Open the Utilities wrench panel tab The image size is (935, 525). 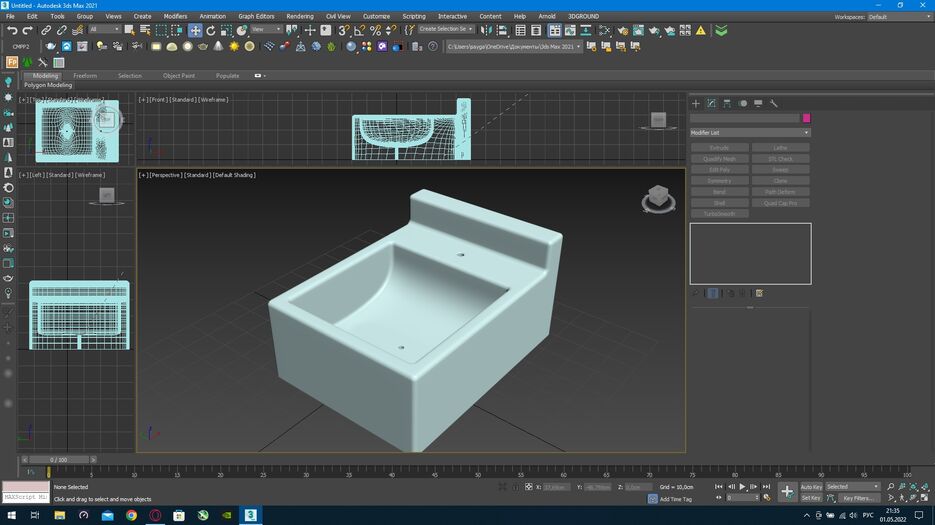click(773, 103)
